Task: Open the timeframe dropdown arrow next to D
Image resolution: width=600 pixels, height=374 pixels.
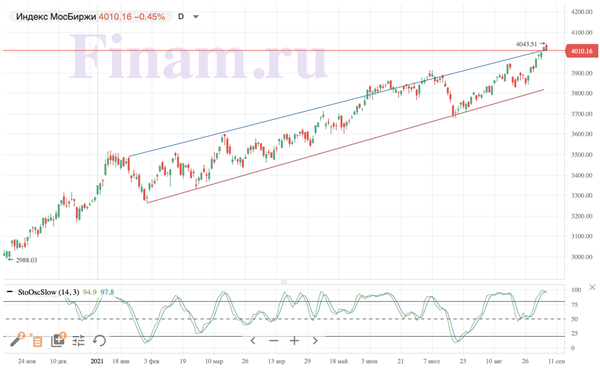Action: point(196,17)
